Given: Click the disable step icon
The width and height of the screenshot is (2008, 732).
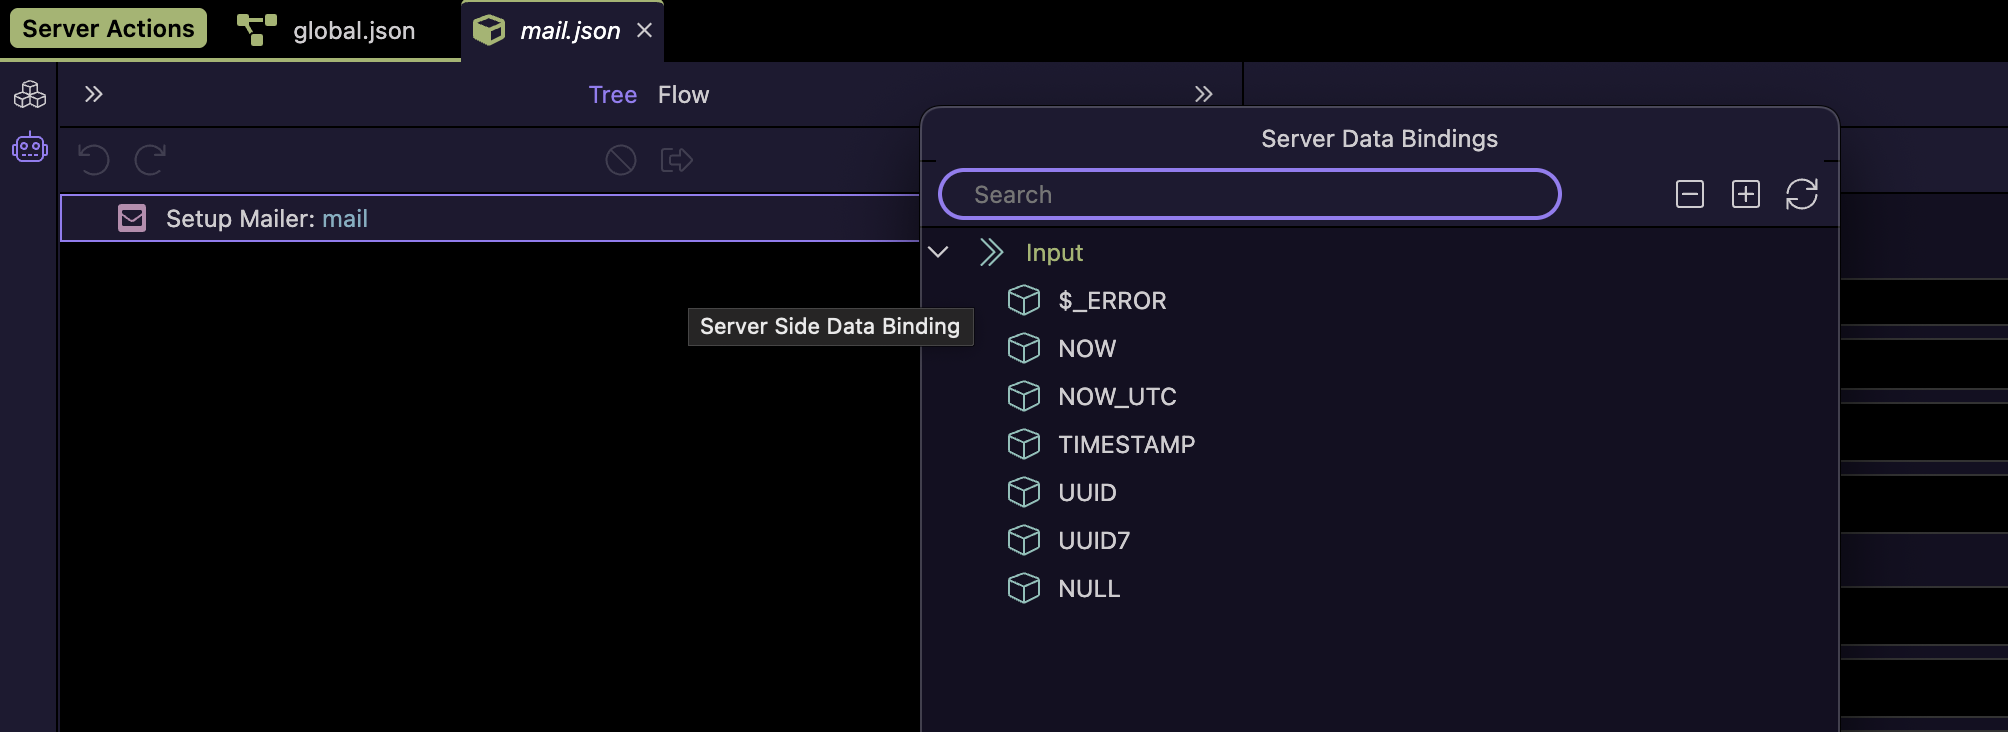Looking at the screenshot, I should coord(620,160).
